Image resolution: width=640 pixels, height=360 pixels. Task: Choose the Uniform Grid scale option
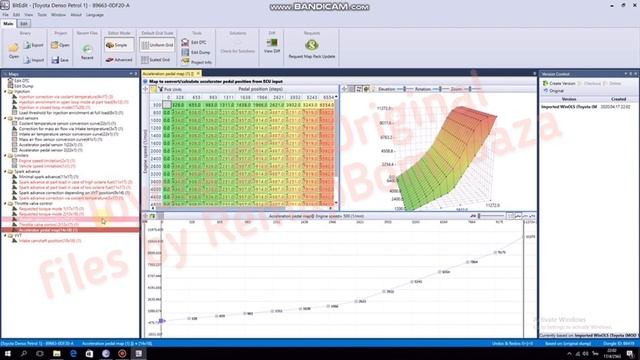157,45
